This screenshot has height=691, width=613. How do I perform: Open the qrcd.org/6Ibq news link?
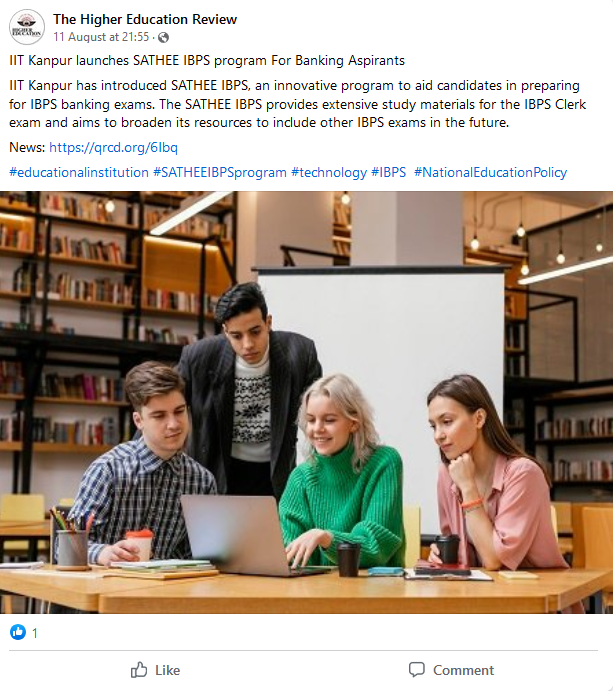tap(113, 147)
